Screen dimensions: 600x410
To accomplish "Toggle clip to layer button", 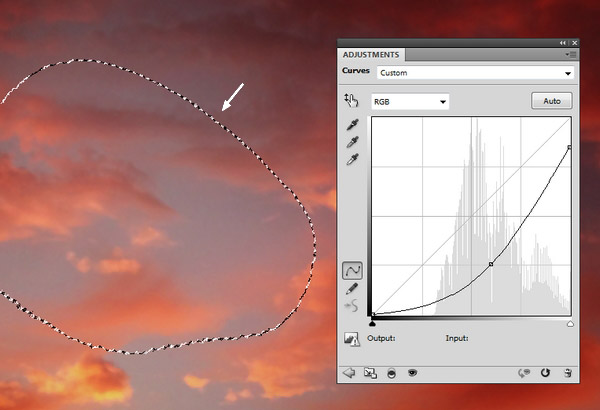I will coord(390,373).
